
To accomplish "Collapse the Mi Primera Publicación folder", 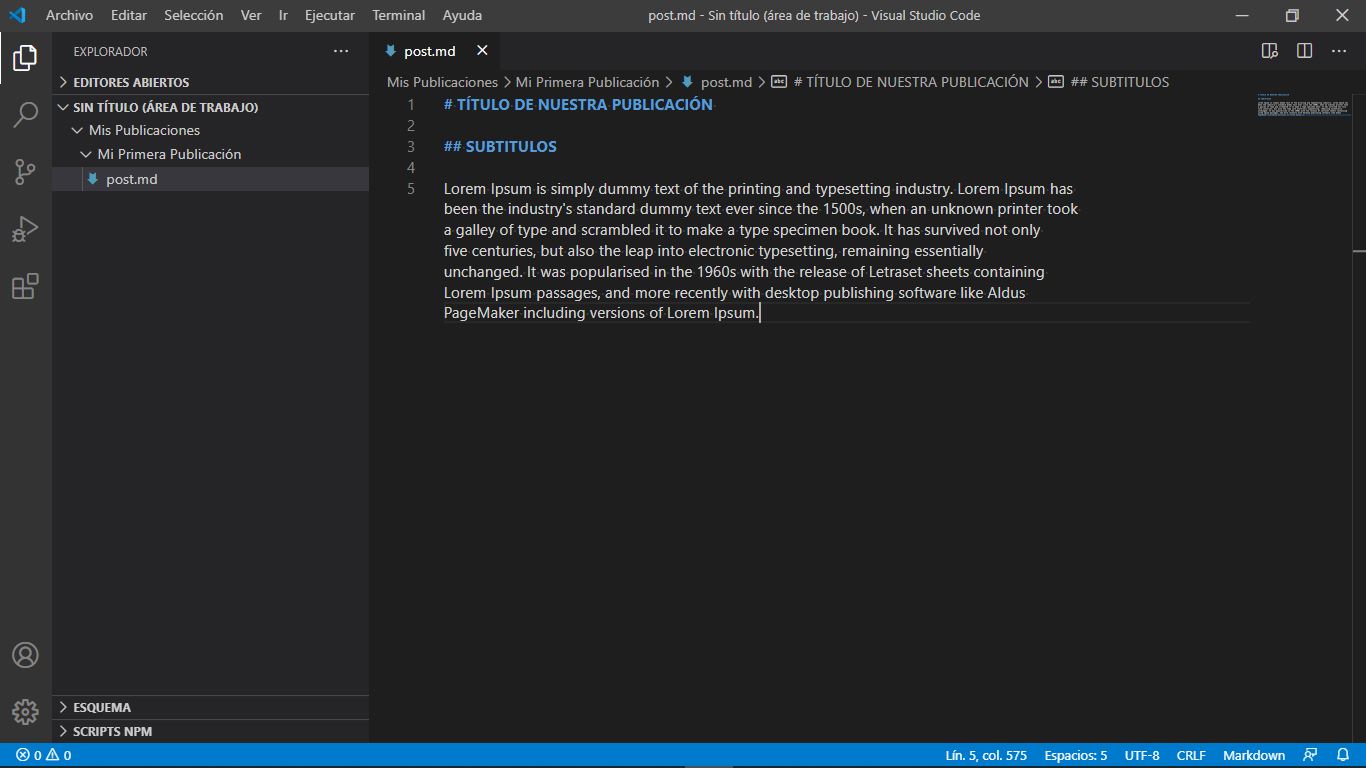I will [210, 154].
